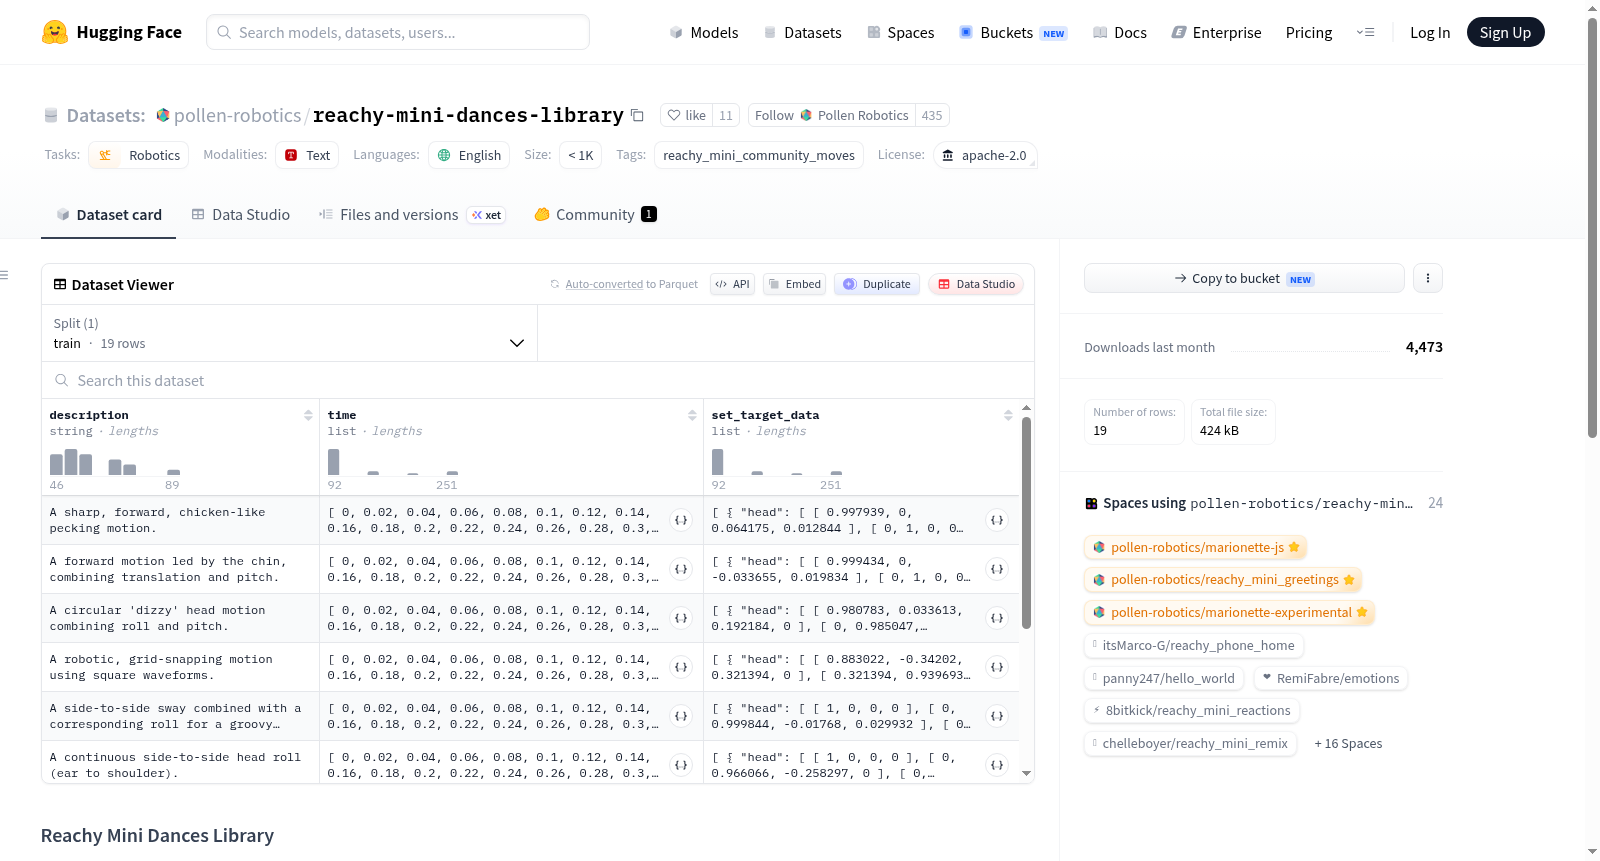Viewport: 1600px width, 861px height.
Task: Click the Log In link
Action: tap(1430, 32)
